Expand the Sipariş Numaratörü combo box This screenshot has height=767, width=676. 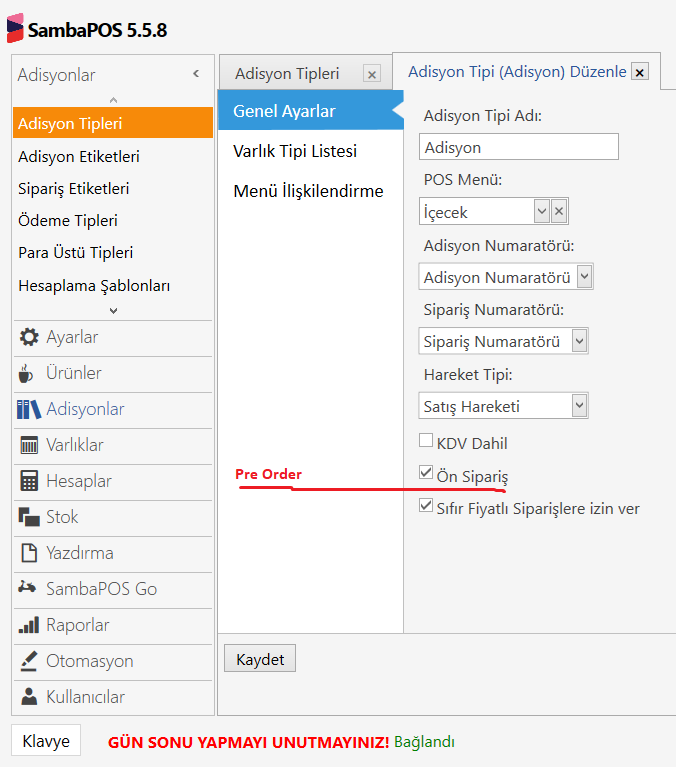[579, 341]
